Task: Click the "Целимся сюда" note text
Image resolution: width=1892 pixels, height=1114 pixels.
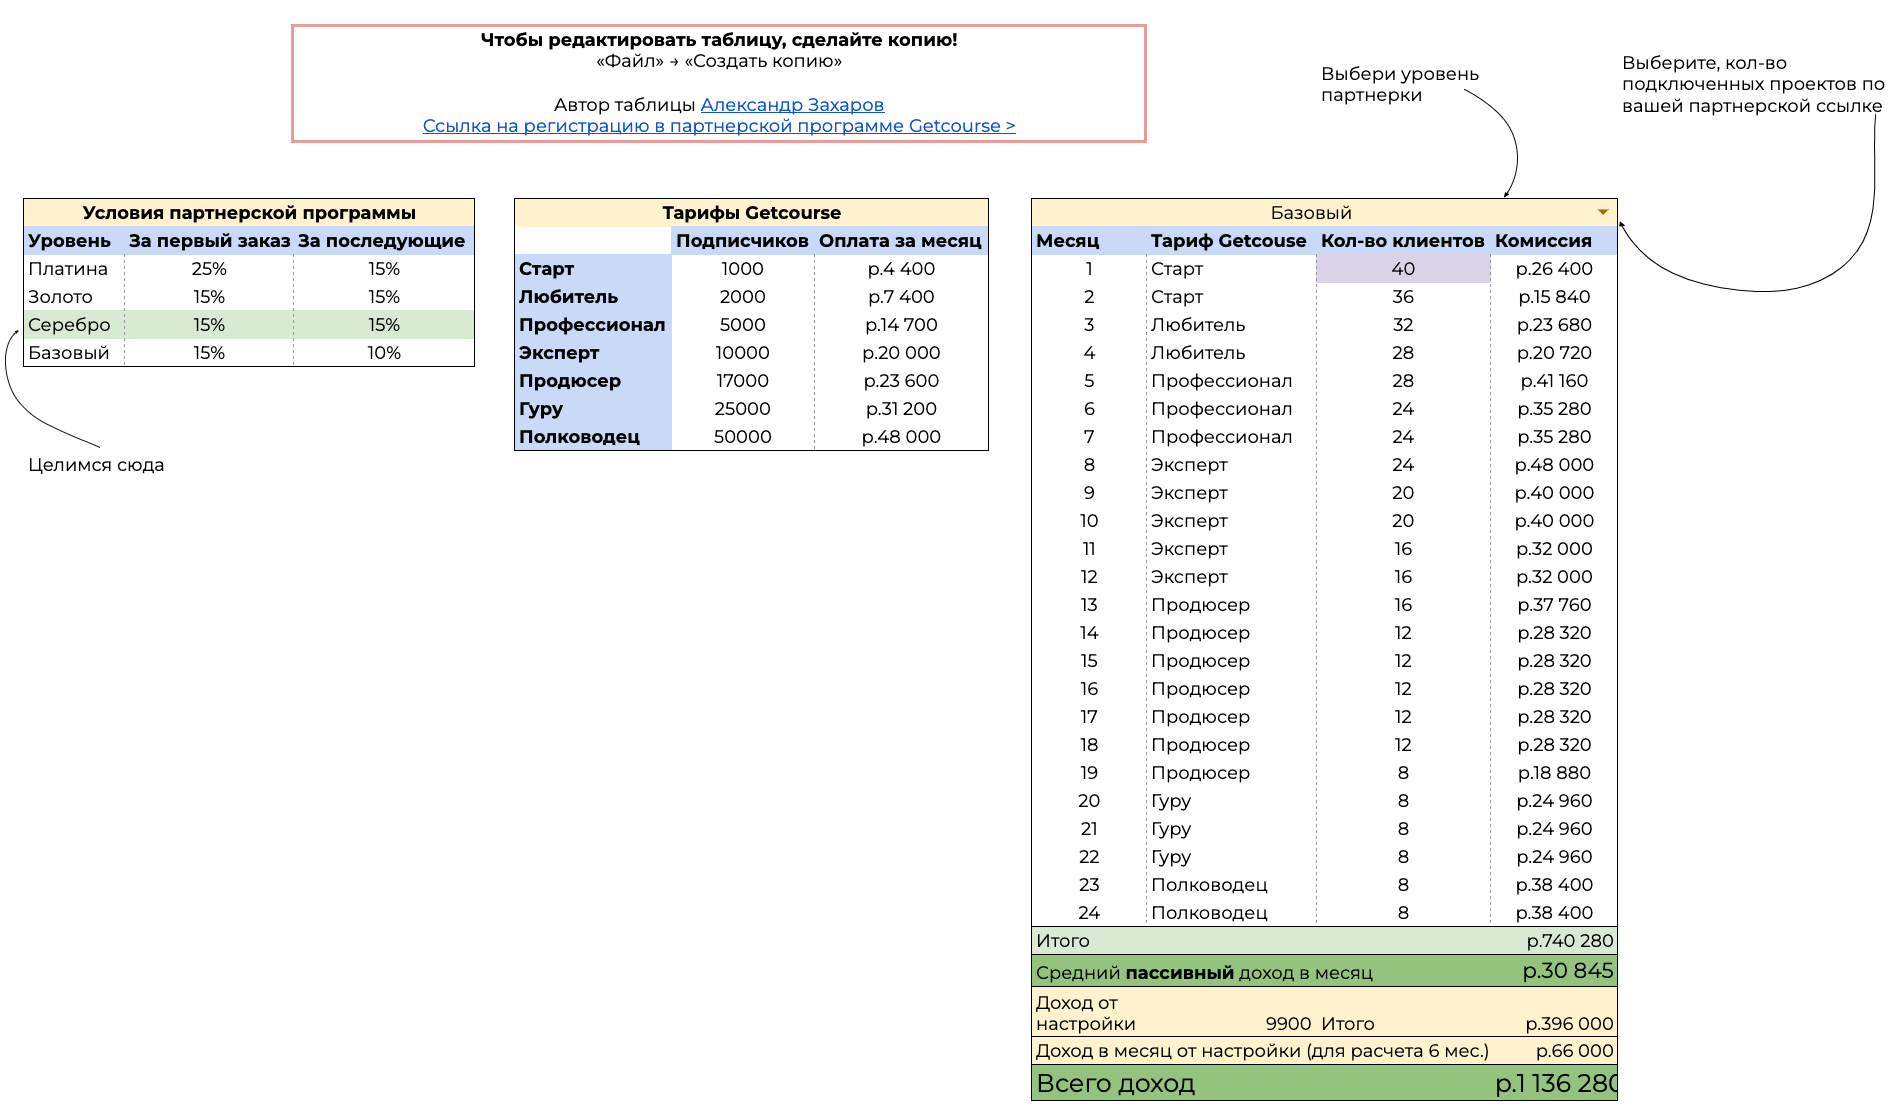Action: pyautogui.click(x=96, y=465)
